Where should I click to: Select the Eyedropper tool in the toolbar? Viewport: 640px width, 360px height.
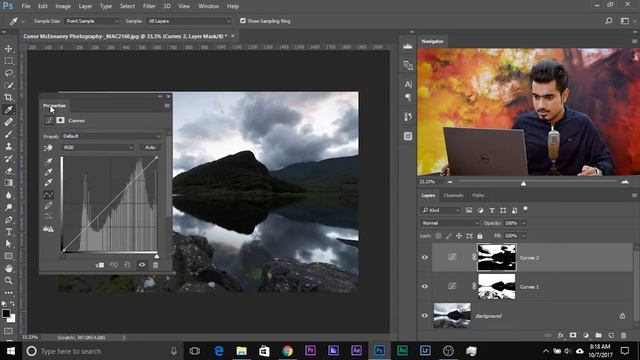[9, 109]
